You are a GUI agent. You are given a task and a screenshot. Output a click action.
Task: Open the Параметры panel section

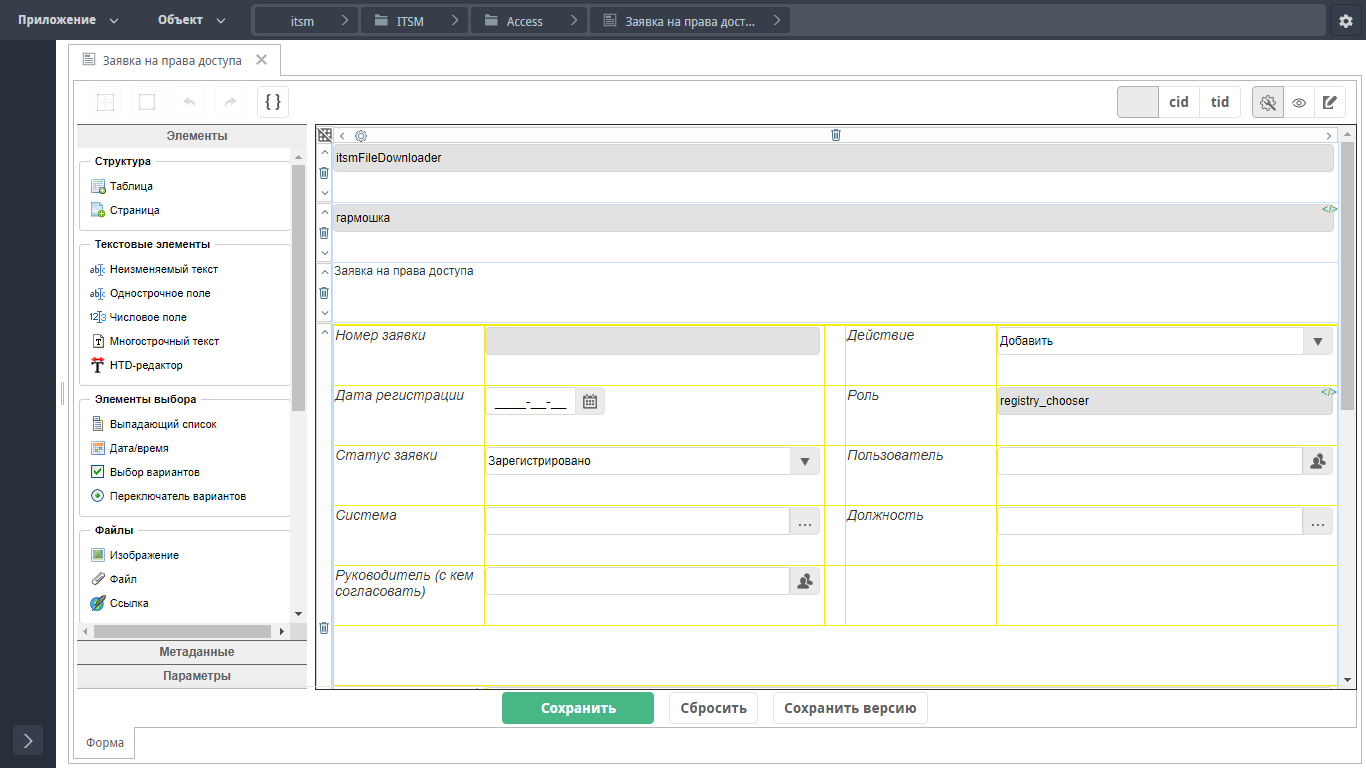click(x=192, y=676)
